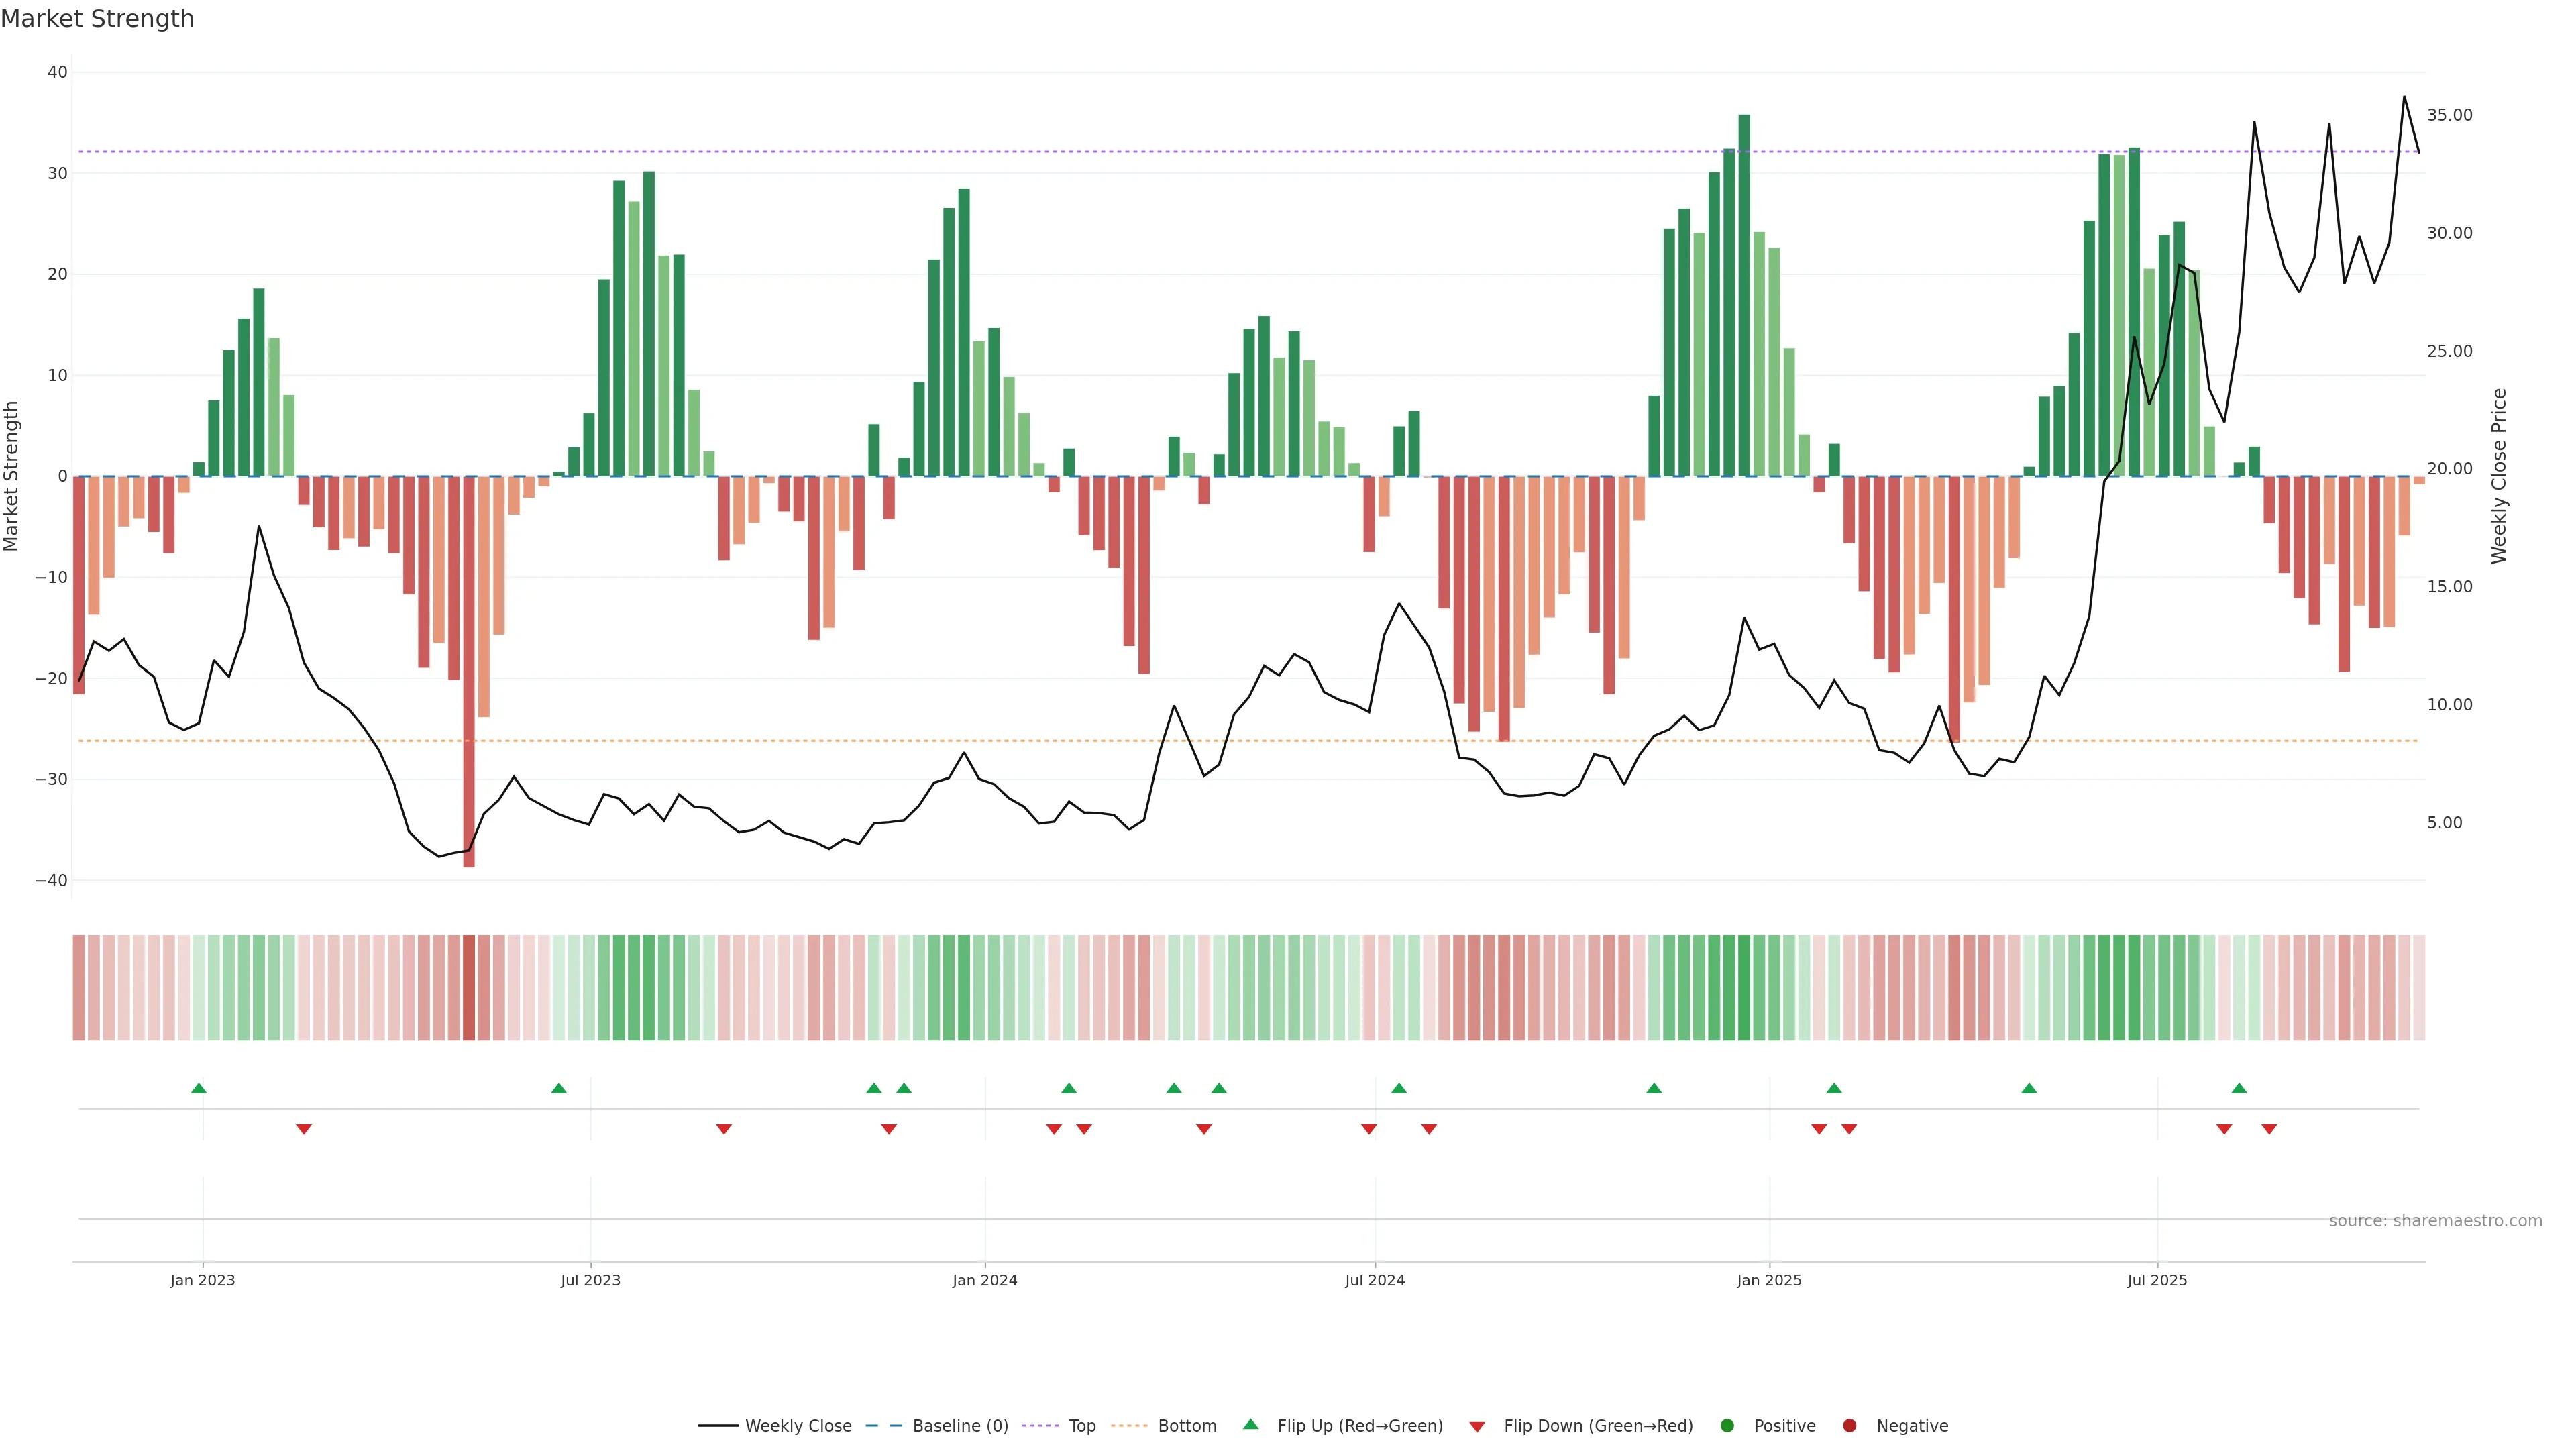
Task: Click the green Flip Up legend triangle
Action: [1250, 1424]
